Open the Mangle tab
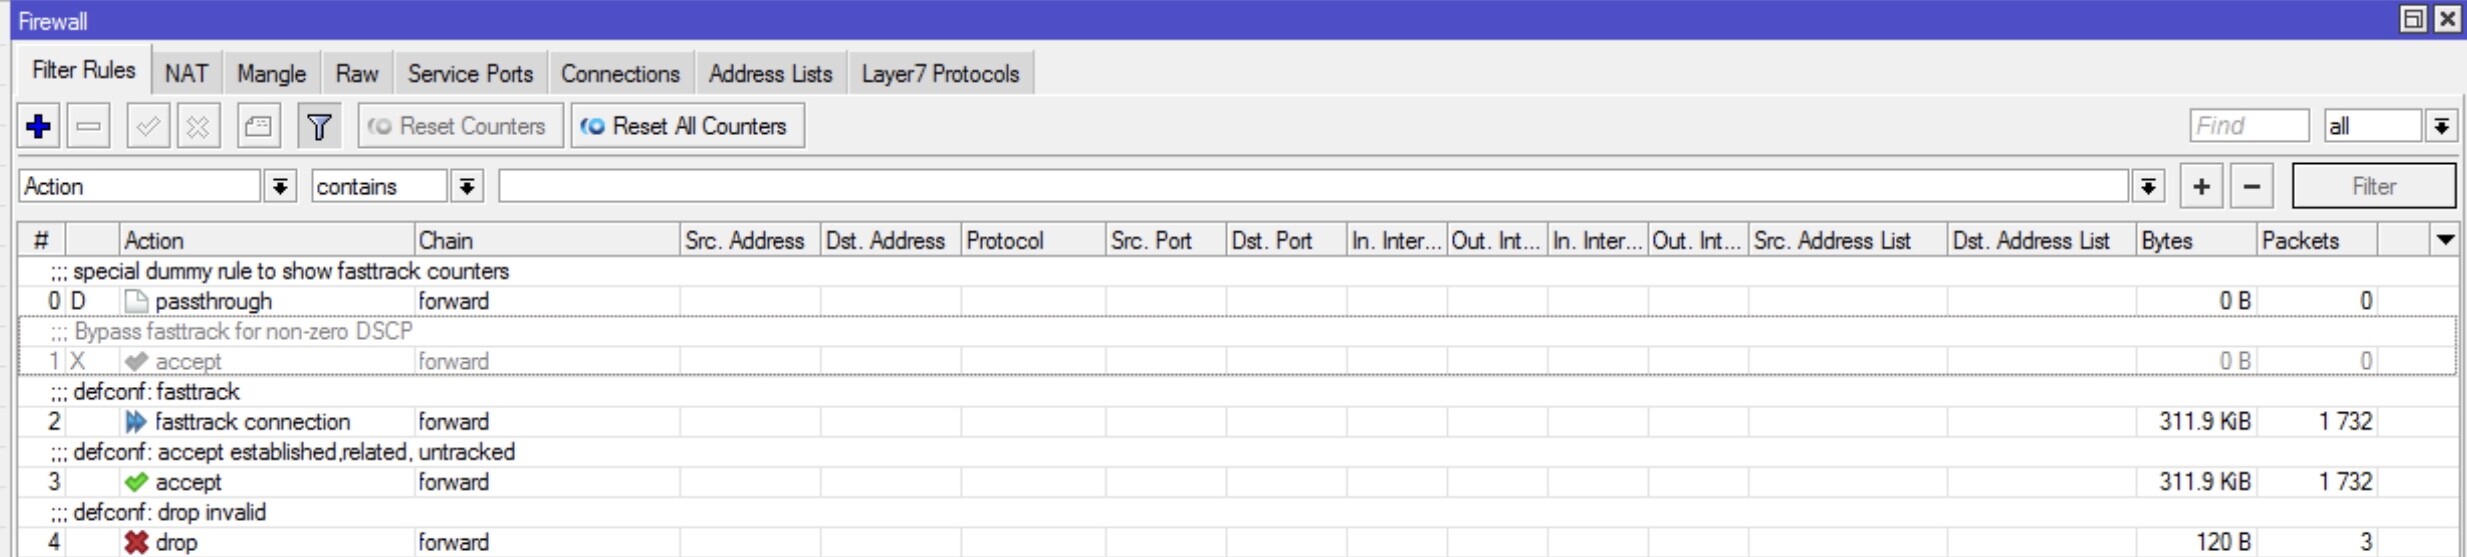Image resolution: width=2467 pixels, height=557 pixels. tap(272, 74)
